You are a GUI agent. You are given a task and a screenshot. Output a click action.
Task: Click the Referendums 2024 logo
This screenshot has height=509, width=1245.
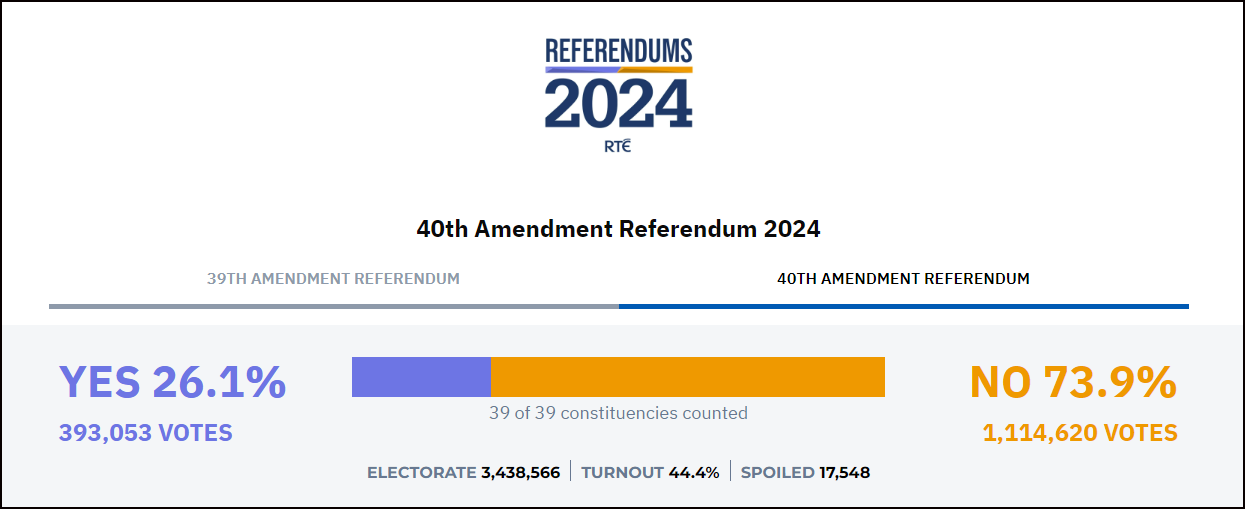click(x=619, y=96)
